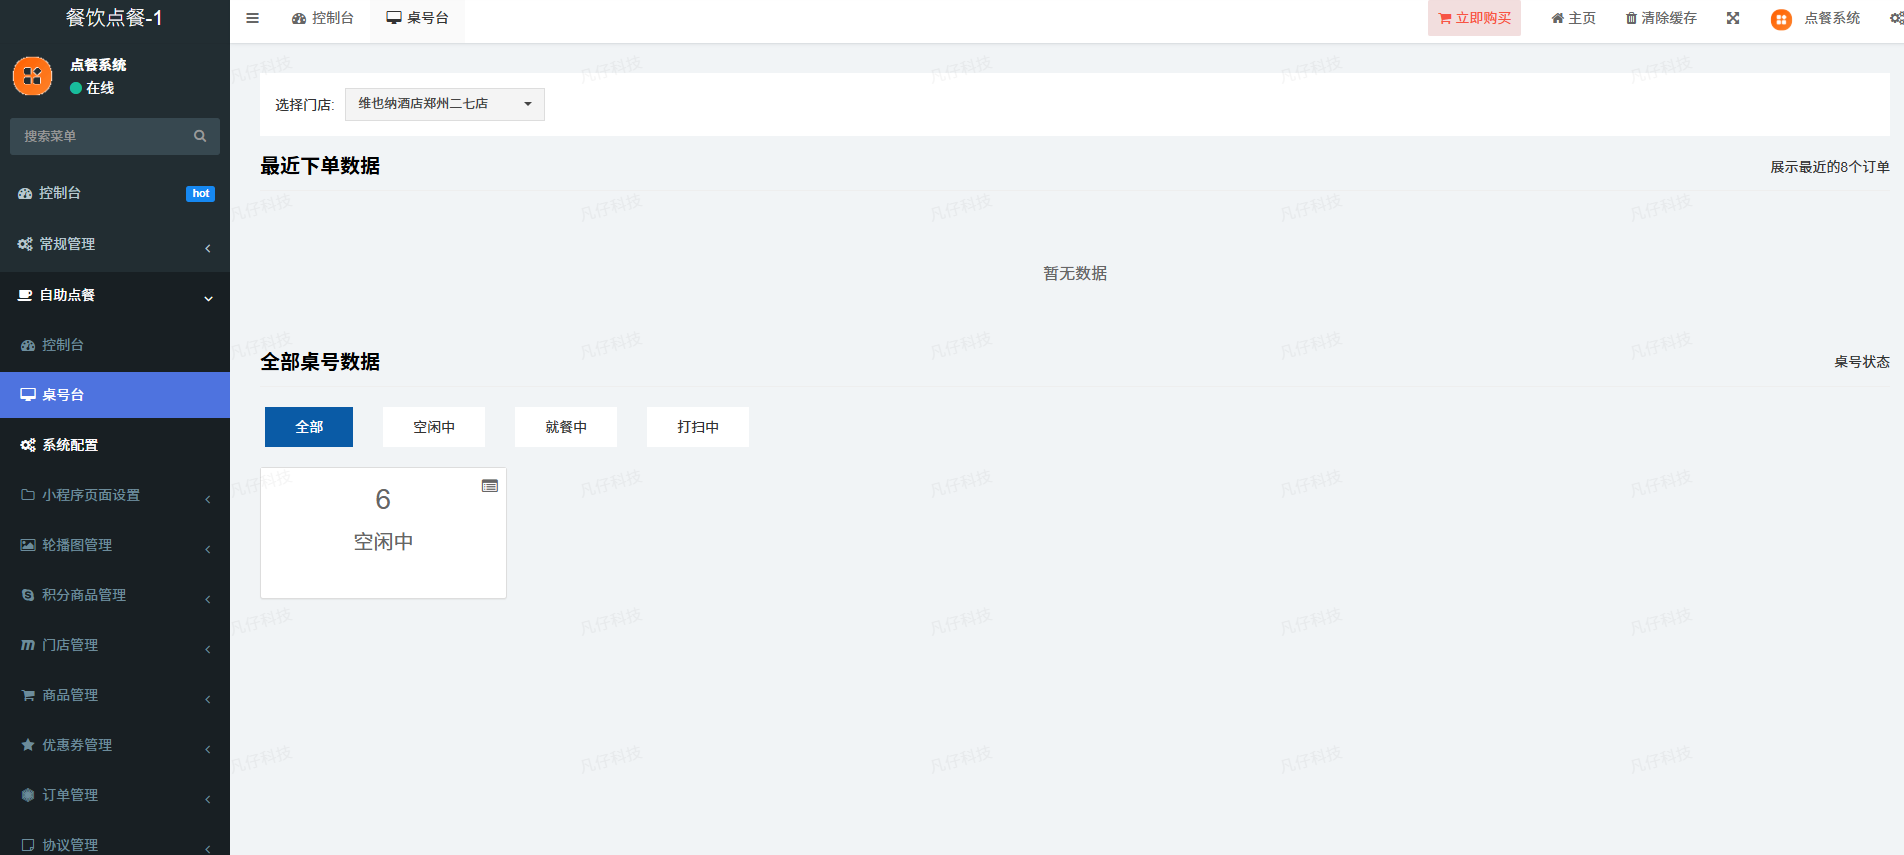Click the orange 点餐系统 avatar in sidebar
The width and height of the screenshot is (1904, 855).
[32, 76]
